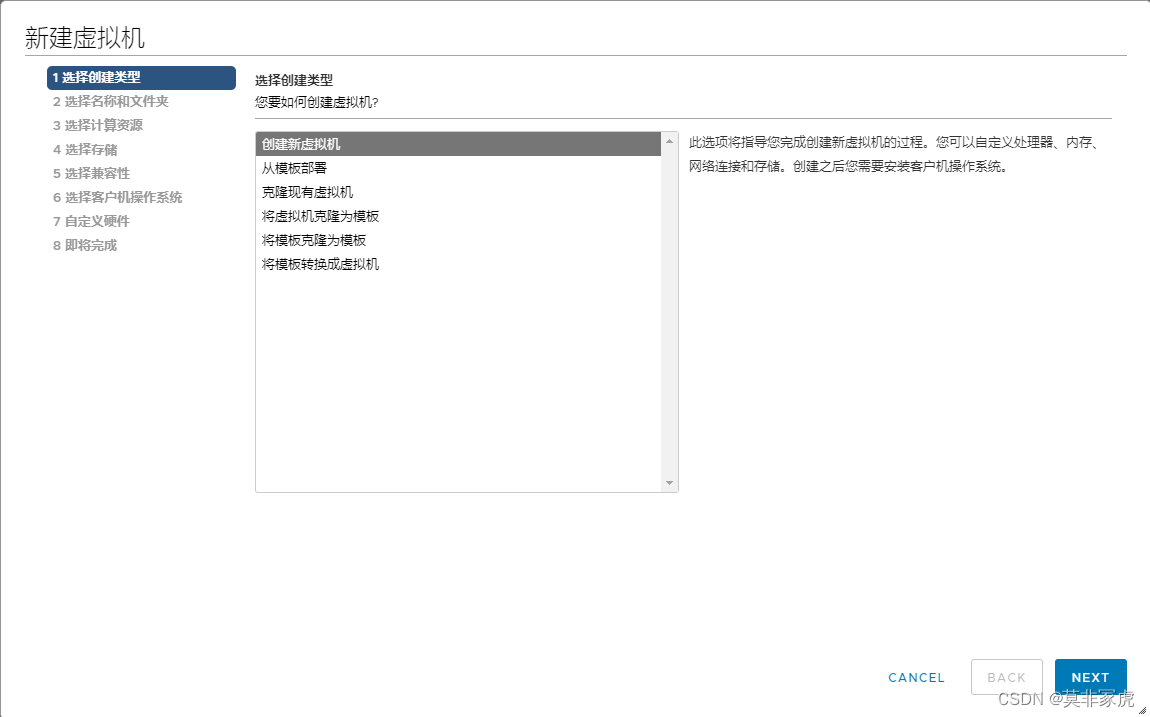This screenshot has width=1150, height=717.
Task: Click the NEXT button
Action: pyautogui.click(x=1091, y=677)
